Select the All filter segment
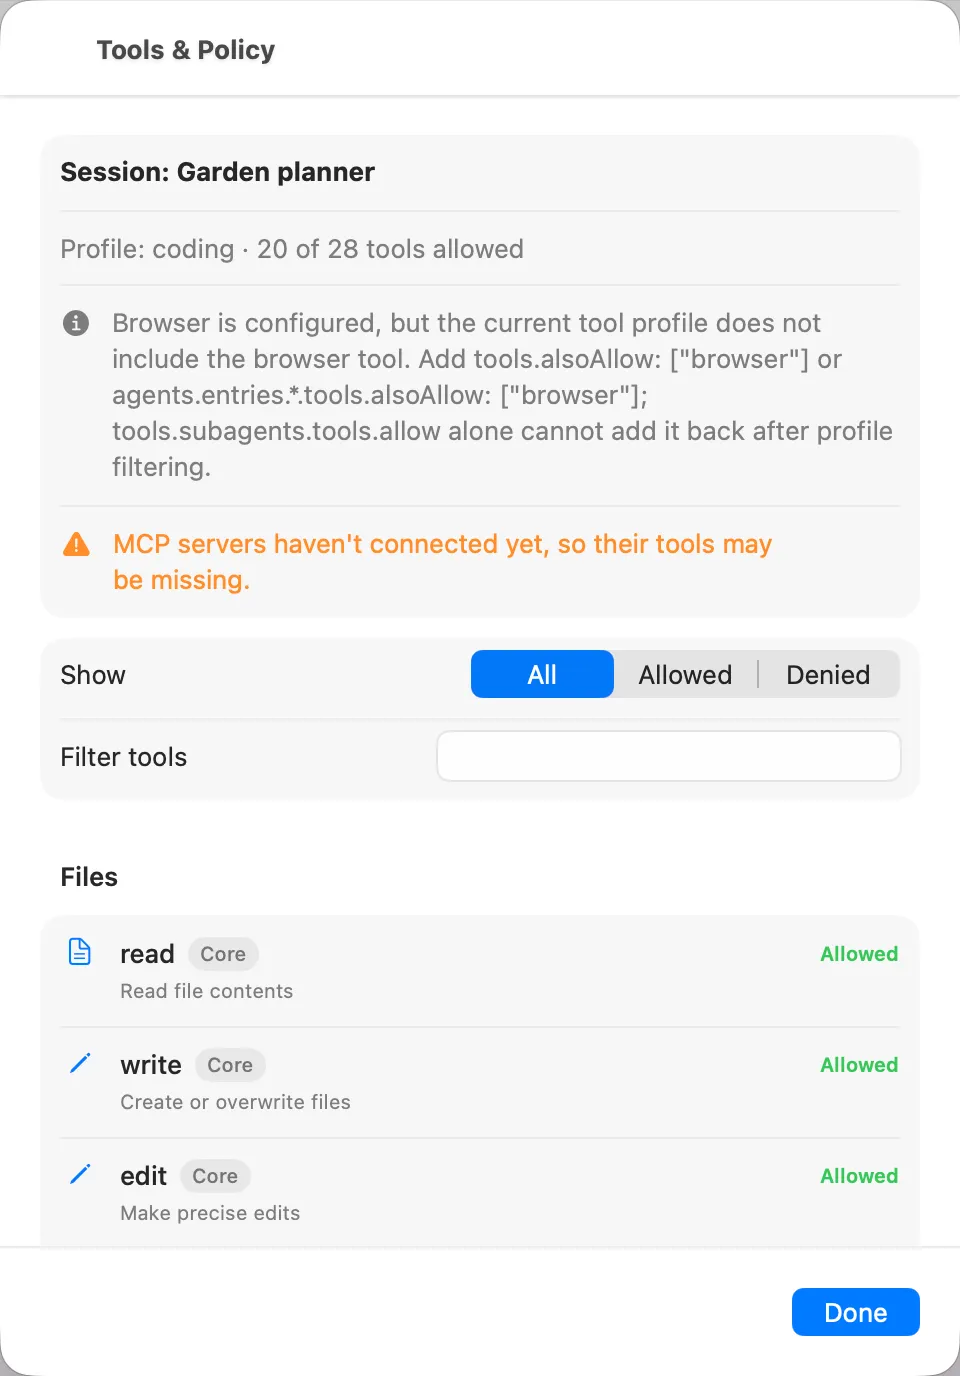The height and width of the screenshot is (1376, 960). [542, 674]
